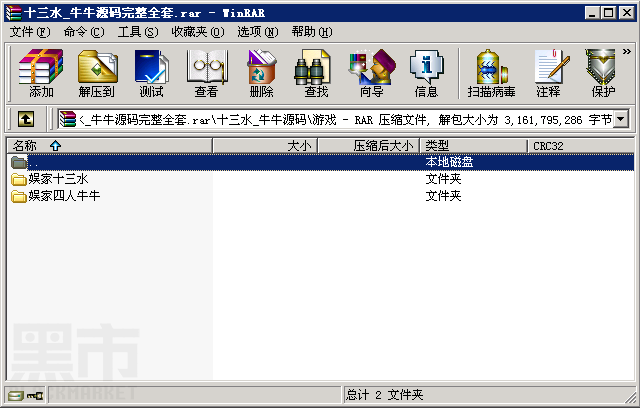Image resolution: width=640 pixels, height=408 pixels.
Task: Click the 解压到 (Extract to) icon
Action: click(97, 73)
